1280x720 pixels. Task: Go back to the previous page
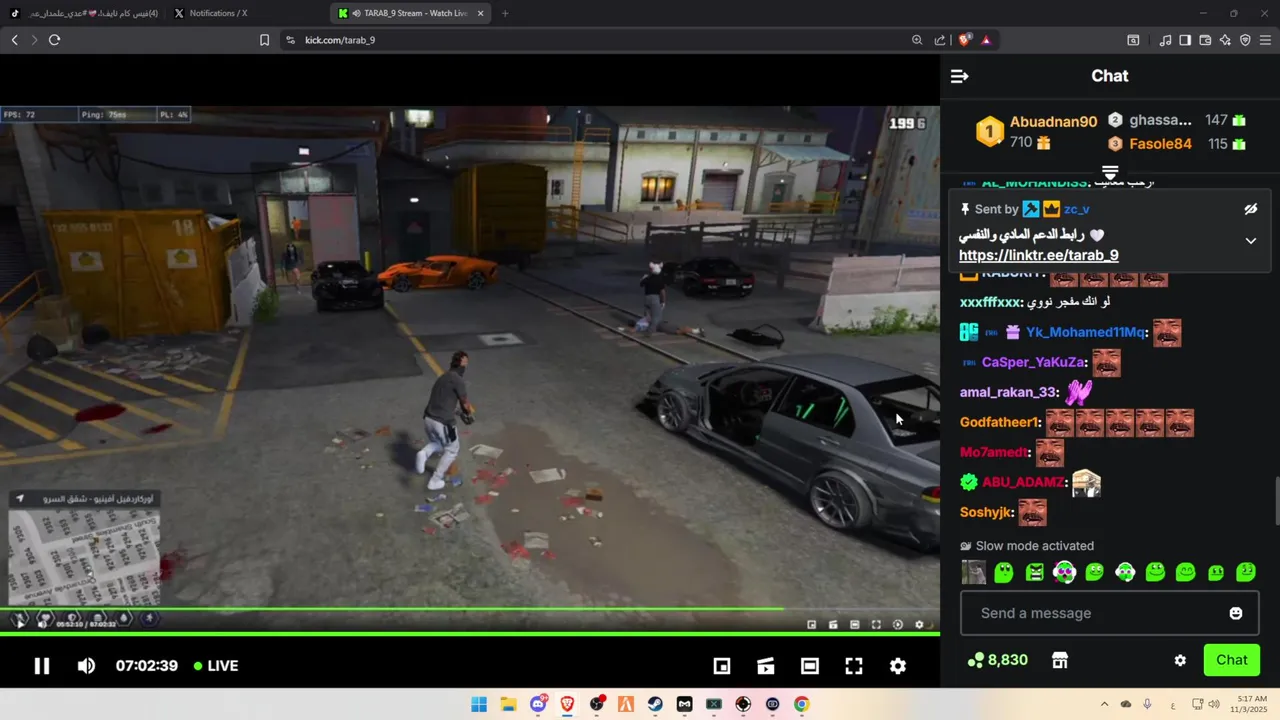pyautogui.click(x=14, y=40)
